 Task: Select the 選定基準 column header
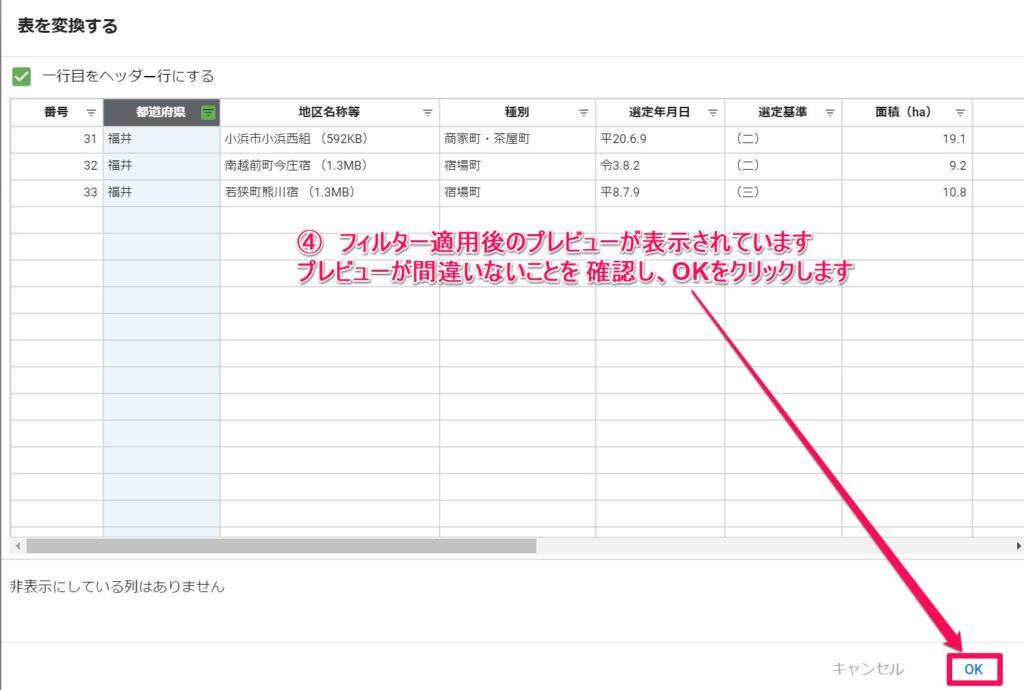click(783, 112)
